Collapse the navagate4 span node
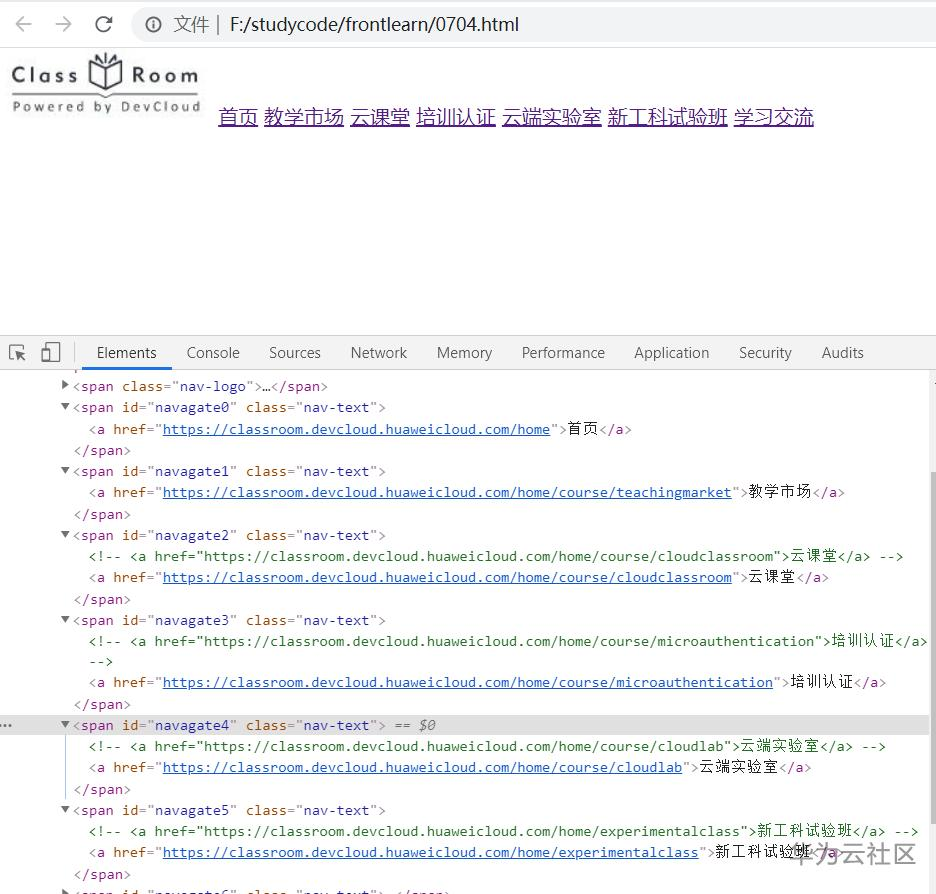This screenshot has height=894, width=936. [65, 725]
